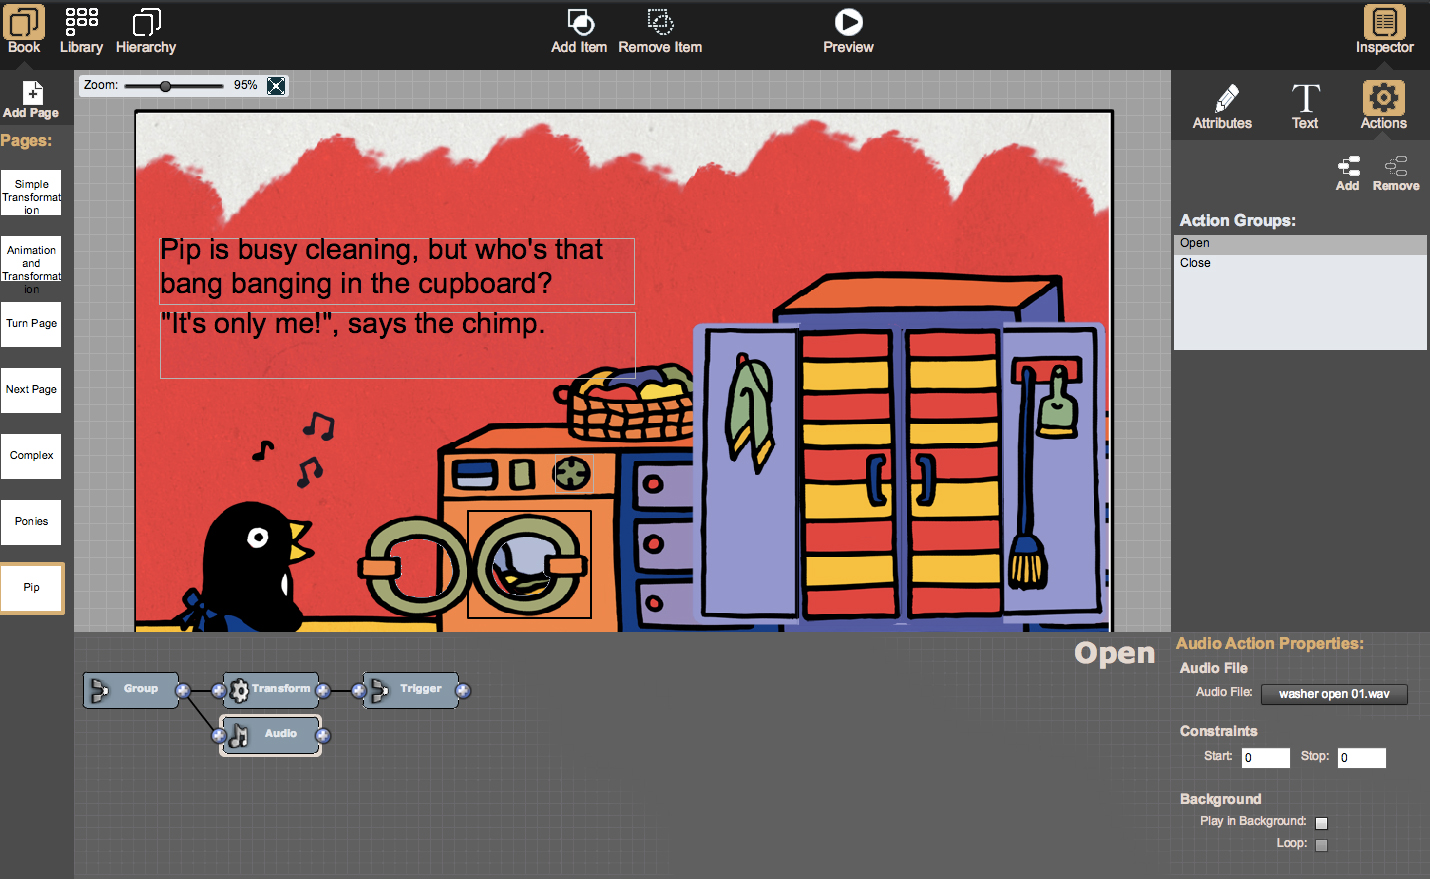This screenshot has width=1430, height=879.
Task: Choose audio file washer open 01.wav
Action: (x=1334, y=694)
